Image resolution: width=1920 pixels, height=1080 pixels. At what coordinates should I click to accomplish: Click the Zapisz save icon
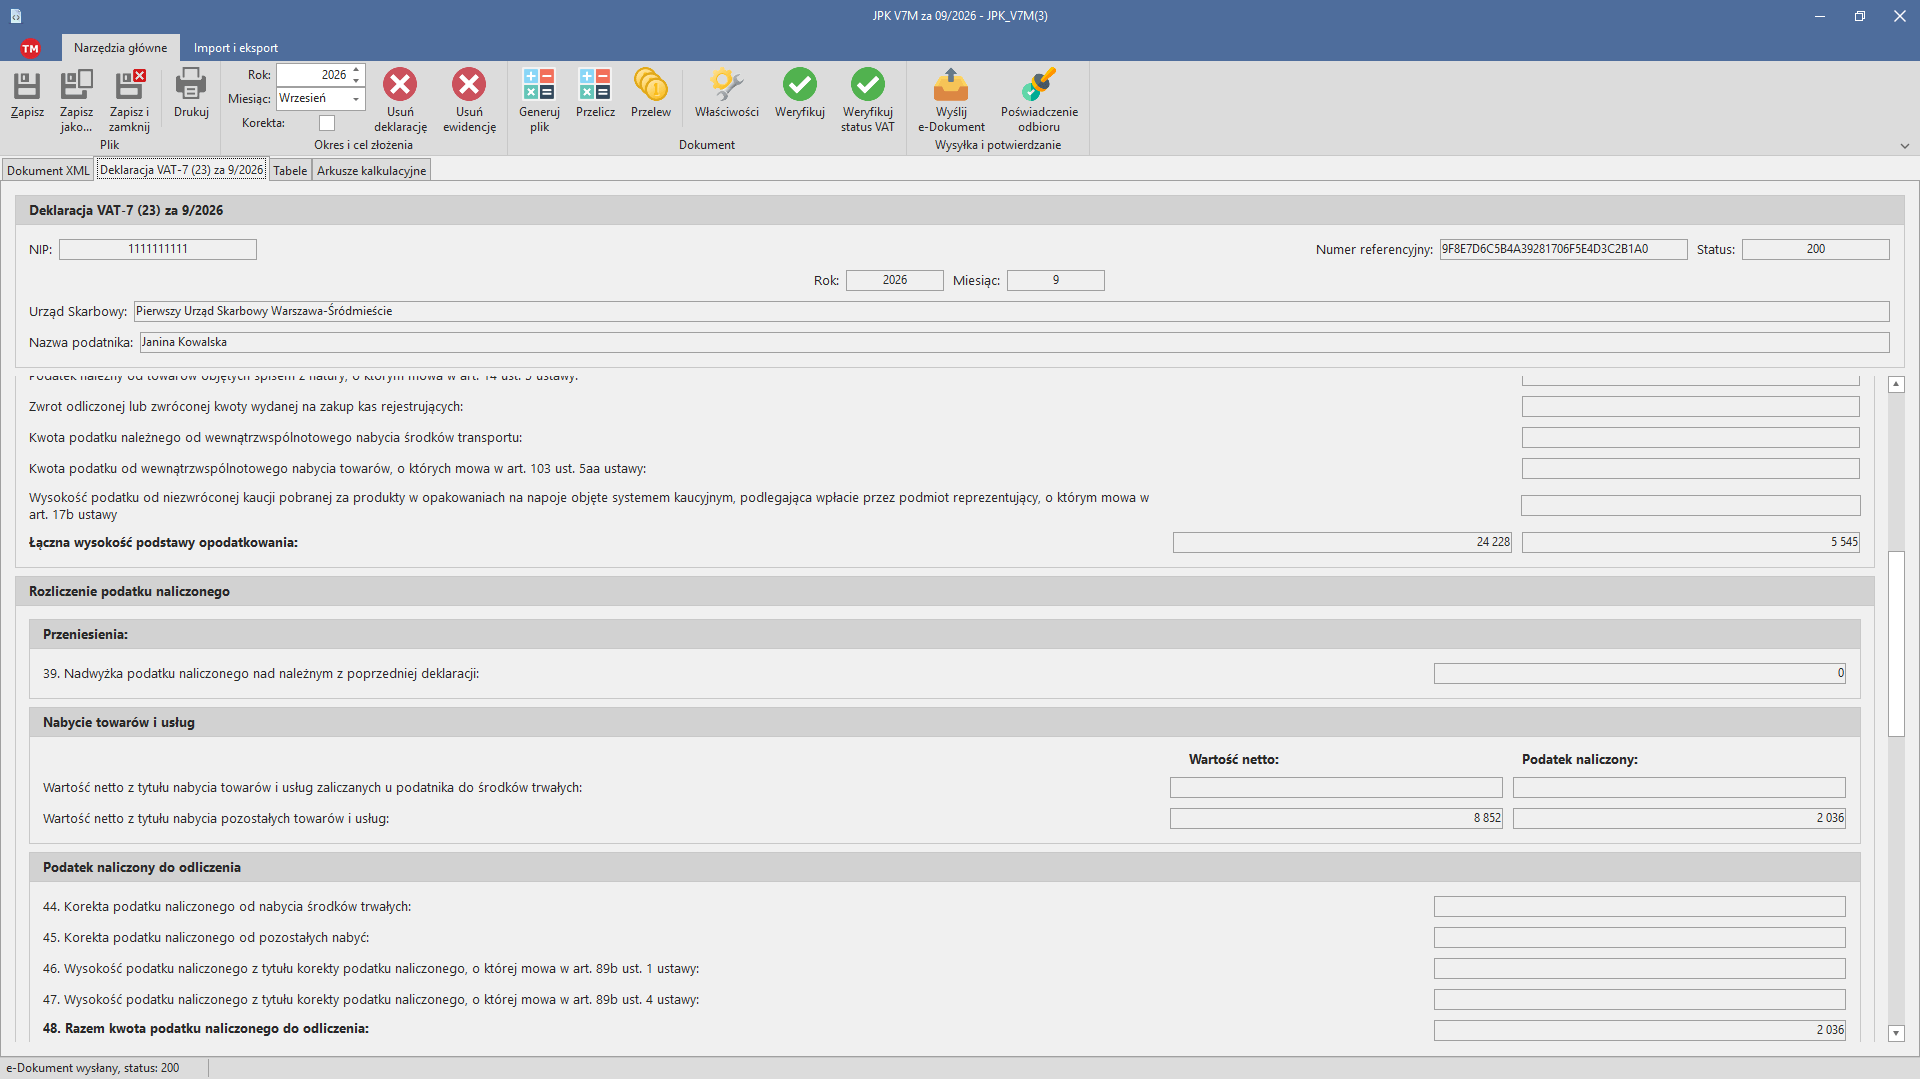coord(27,85)
